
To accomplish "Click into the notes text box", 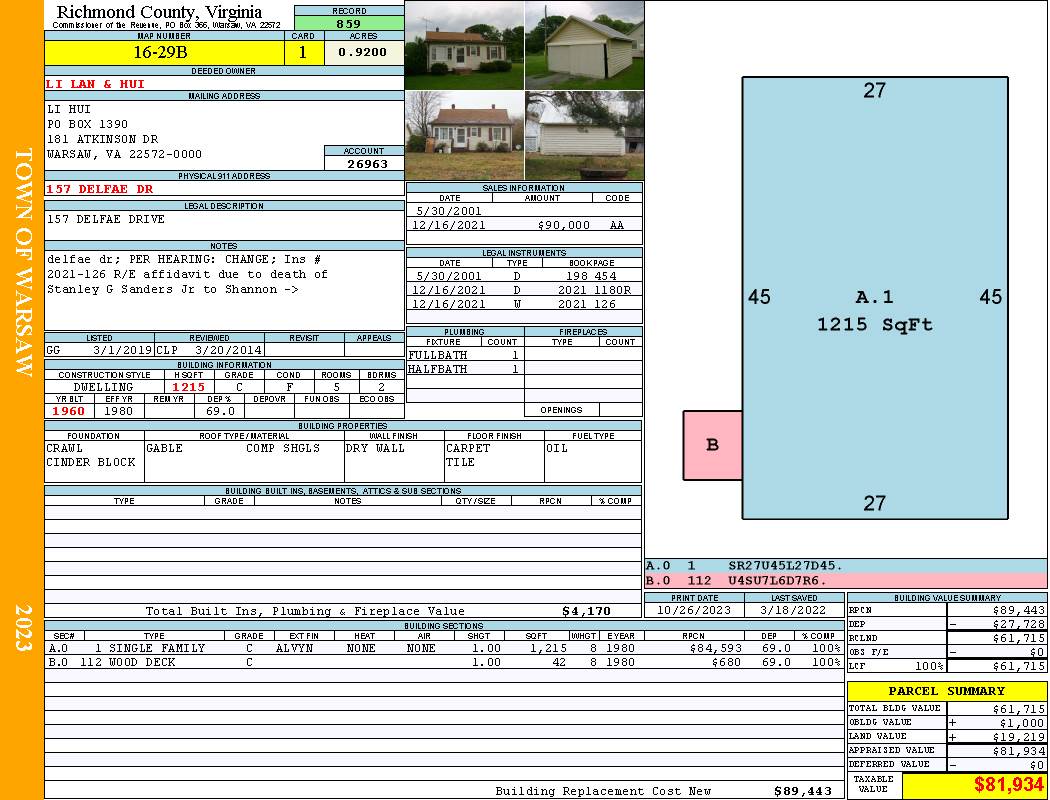I will (x=224, y=290).
